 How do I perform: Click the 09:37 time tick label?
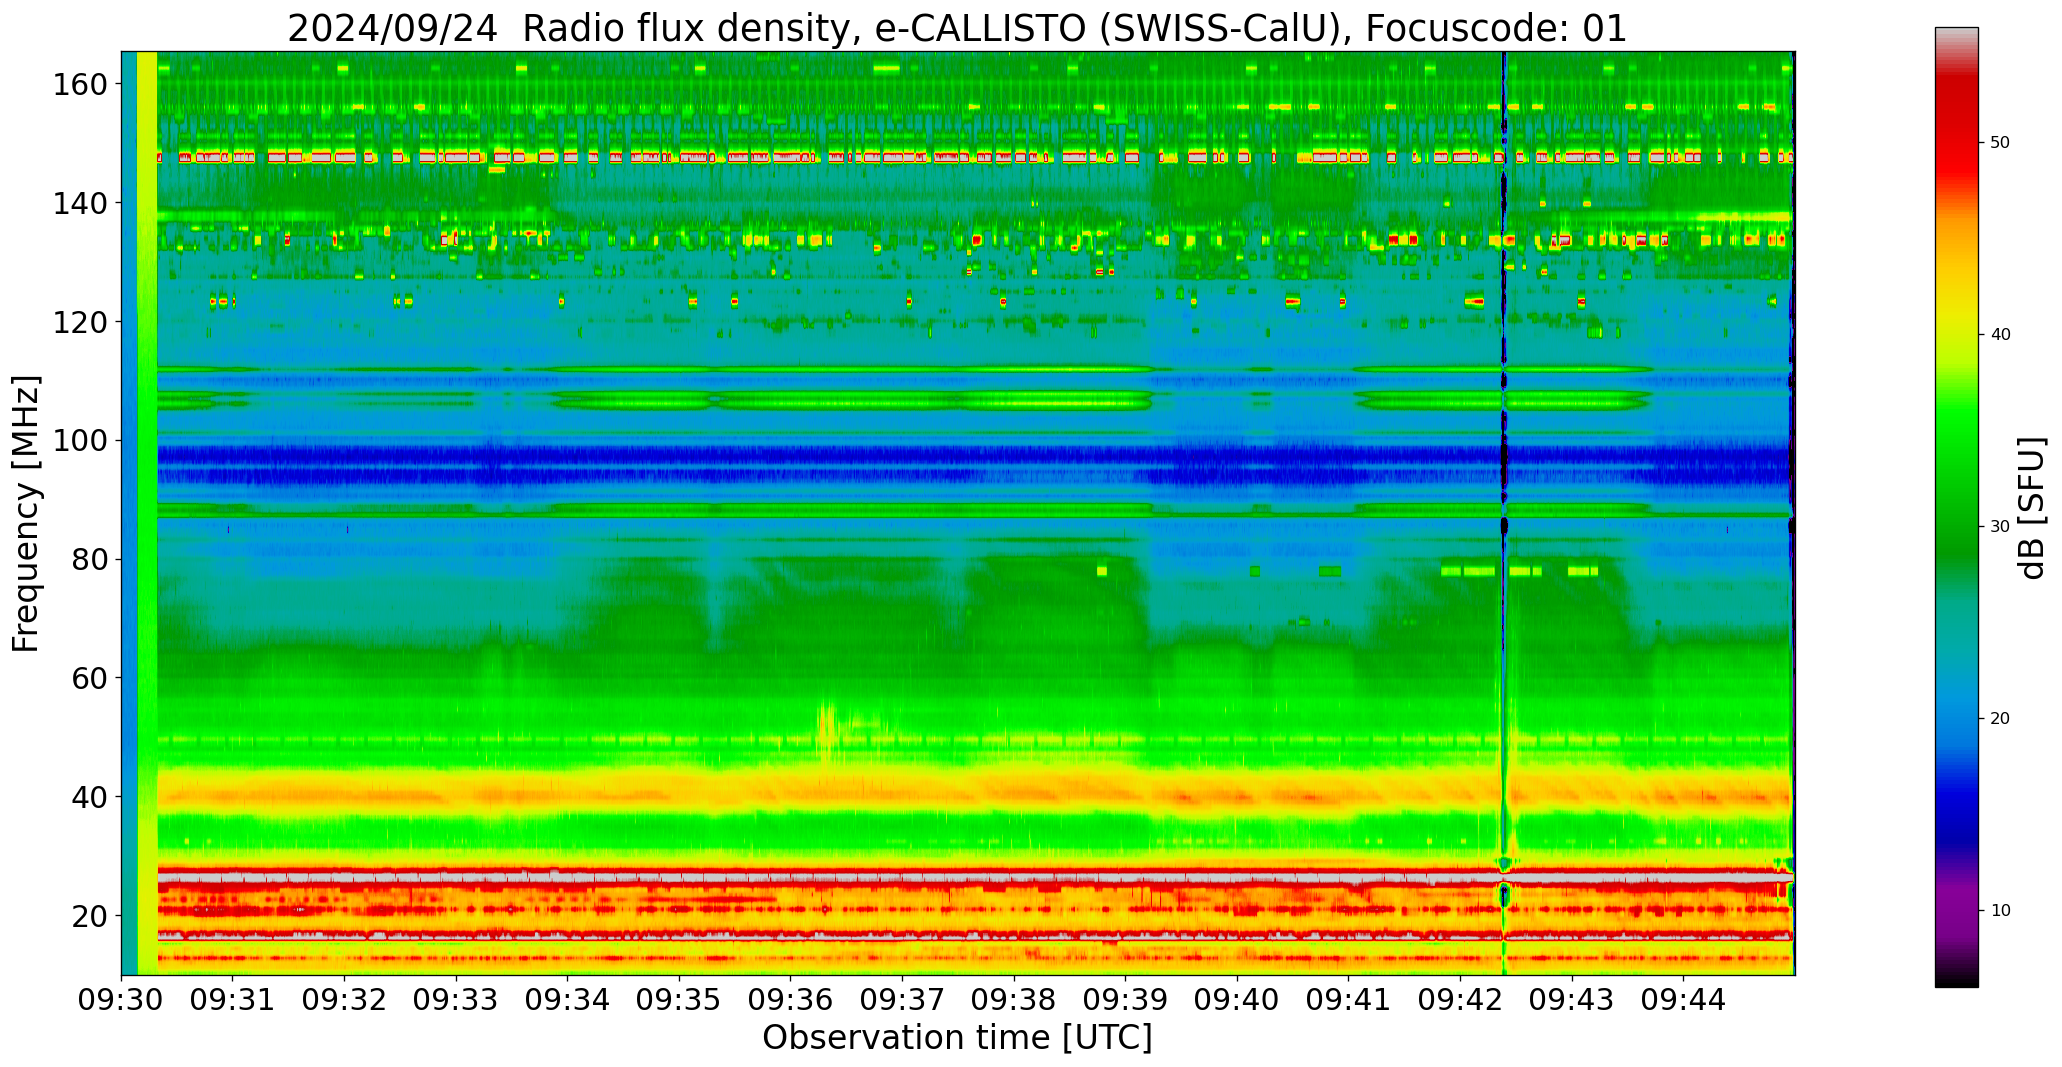pos(902,999)
